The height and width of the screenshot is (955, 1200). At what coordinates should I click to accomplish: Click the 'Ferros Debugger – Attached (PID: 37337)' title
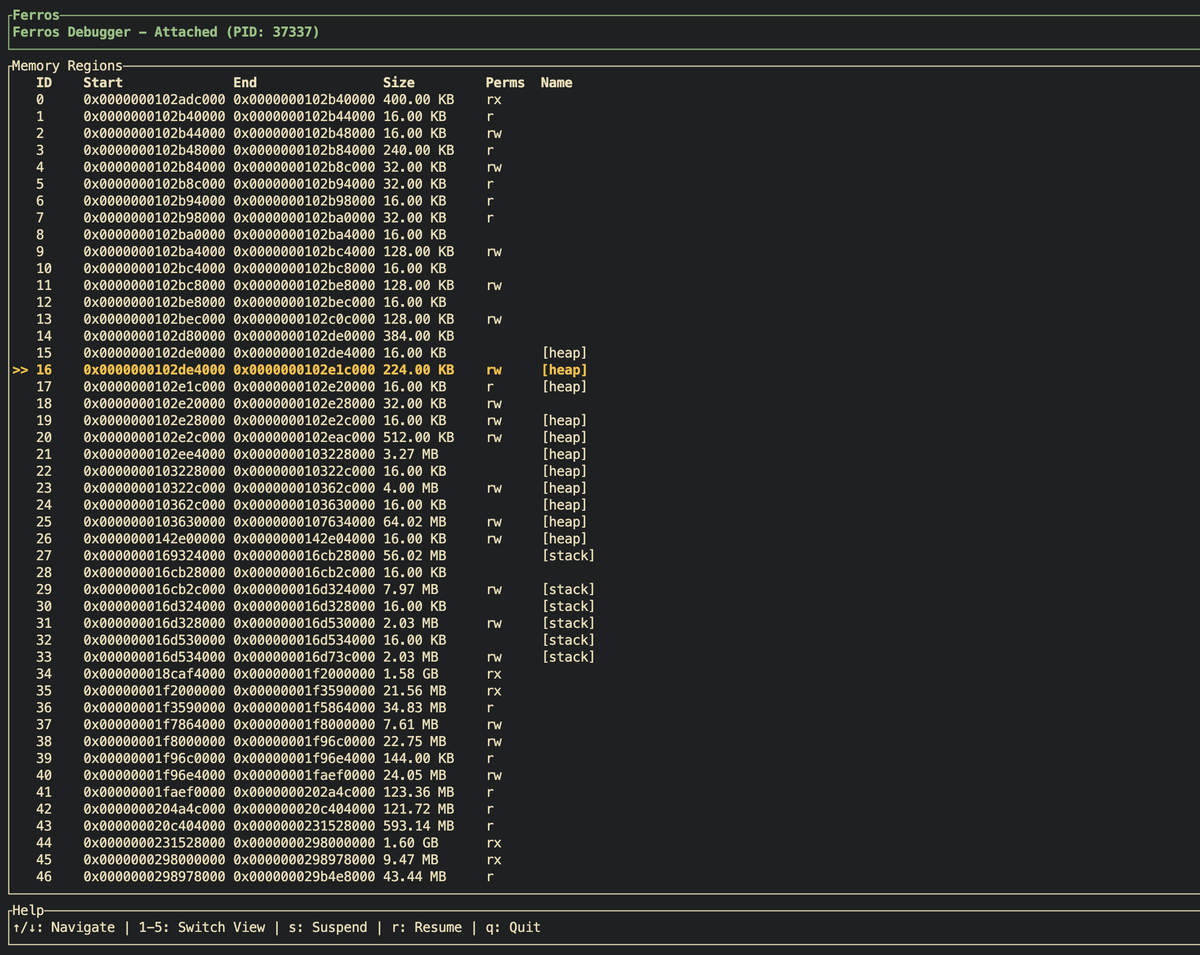(166, 32)
